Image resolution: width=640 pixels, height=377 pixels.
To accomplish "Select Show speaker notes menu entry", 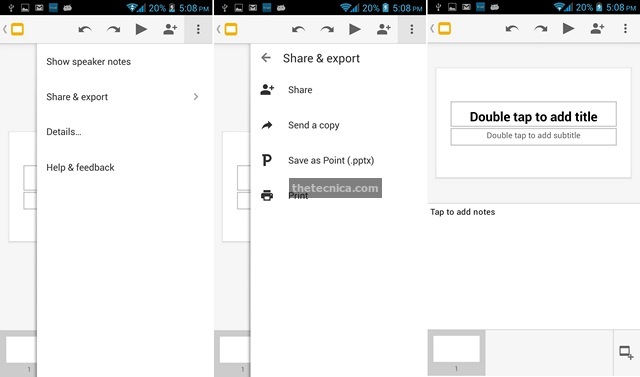I will tap(89, 62).
